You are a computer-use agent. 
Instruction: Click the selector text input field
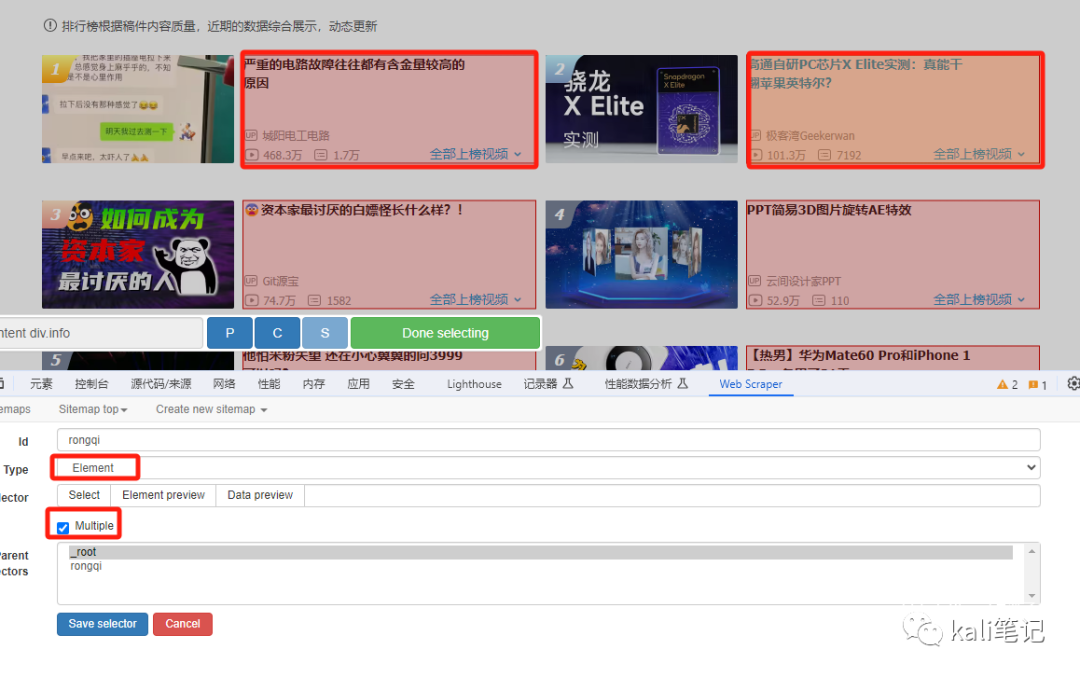(x=672, y=495)
